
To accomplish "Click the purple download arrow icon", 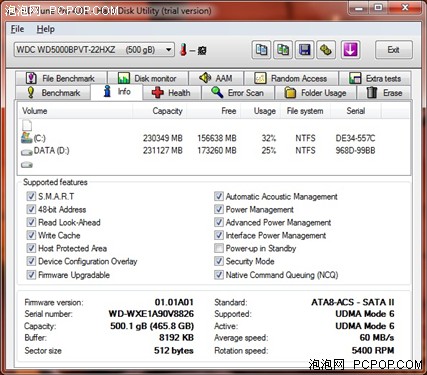I will pos(350,50).
